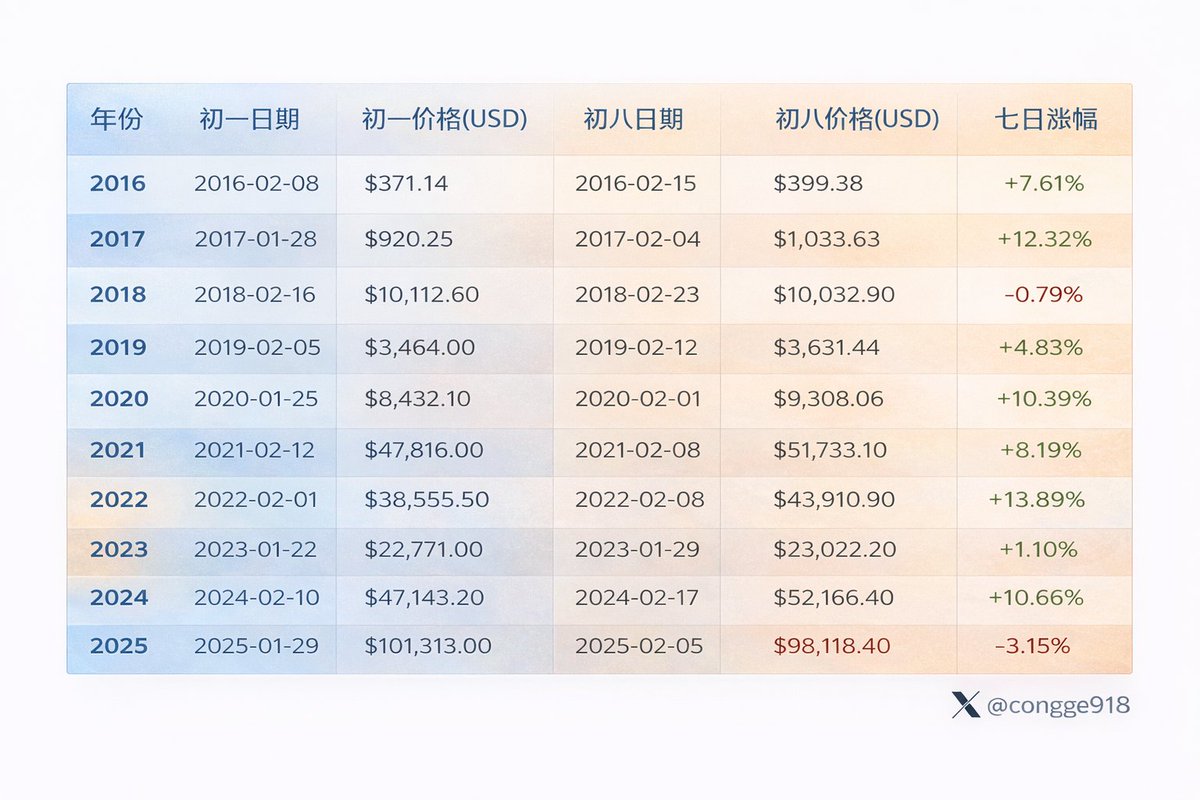Select the 2025 year cell
The image size is (1200, 800).
point(118,646)
